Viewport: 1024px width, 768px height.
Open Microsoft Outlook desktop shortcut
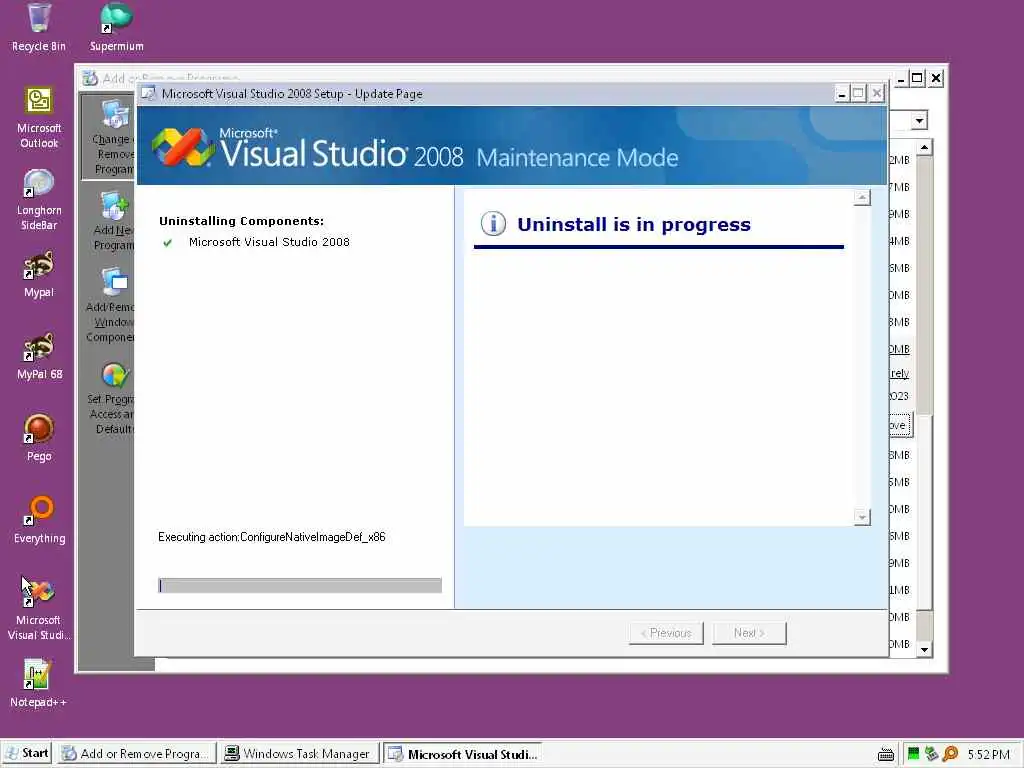(x=39, y=118)
